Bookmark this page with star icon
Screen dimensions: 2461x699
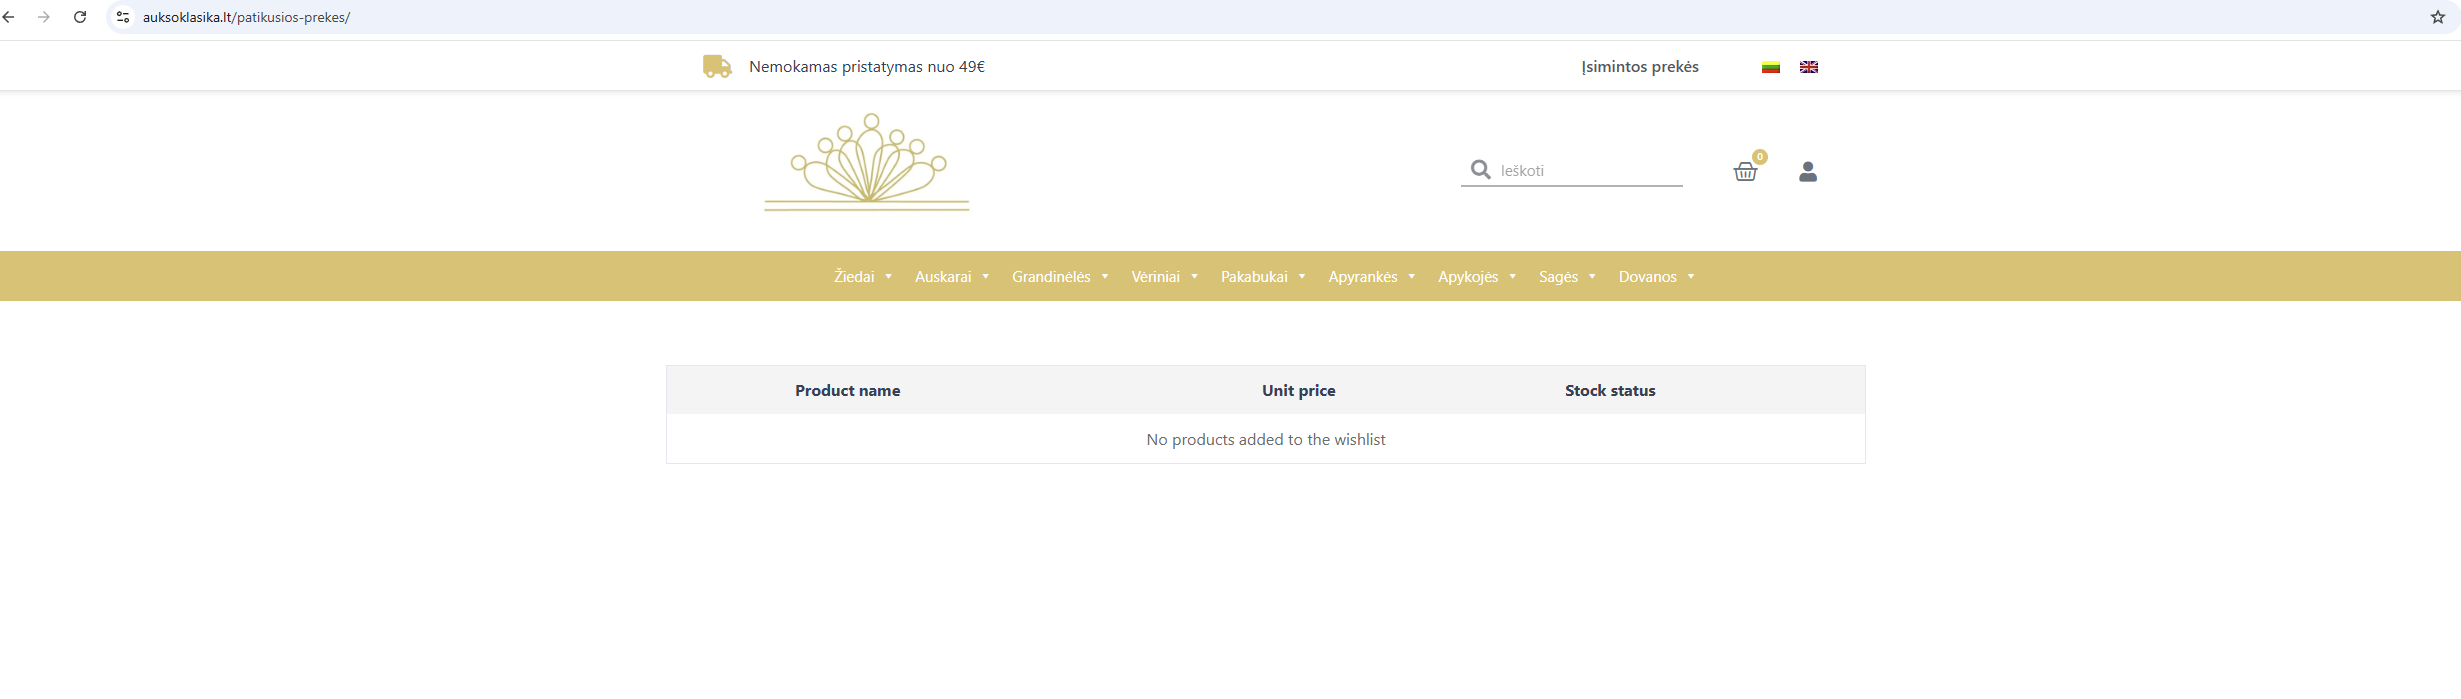[x=2437, y=17]
